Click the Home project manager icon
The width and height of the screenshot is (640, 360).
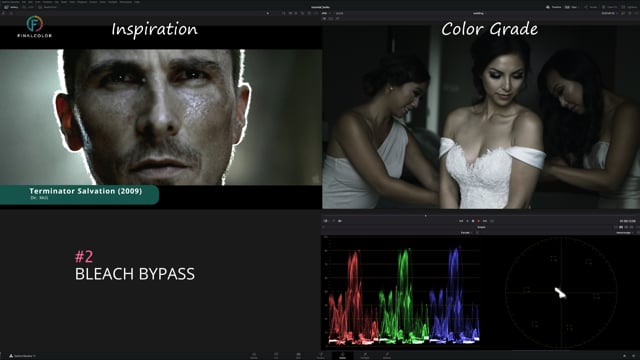coord(624,356)
